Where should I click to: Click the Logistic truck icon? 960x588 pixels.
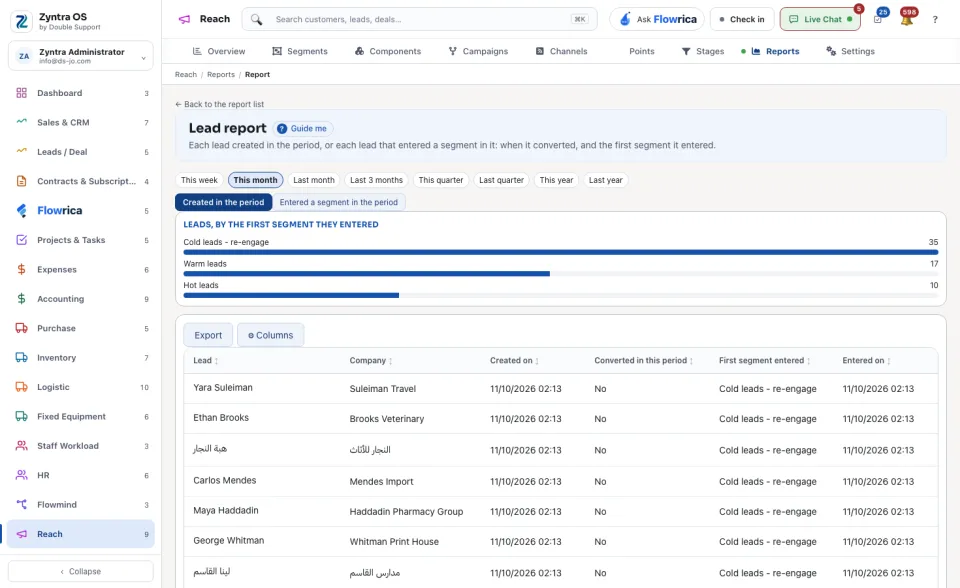[21, 387]
